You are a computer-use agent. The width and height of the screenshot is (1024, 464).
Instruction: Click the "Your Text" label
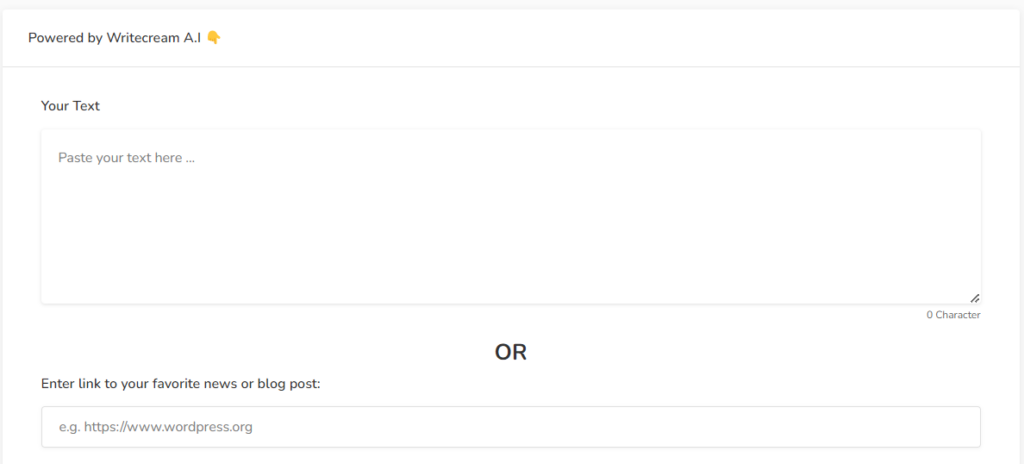pos(70,105)
